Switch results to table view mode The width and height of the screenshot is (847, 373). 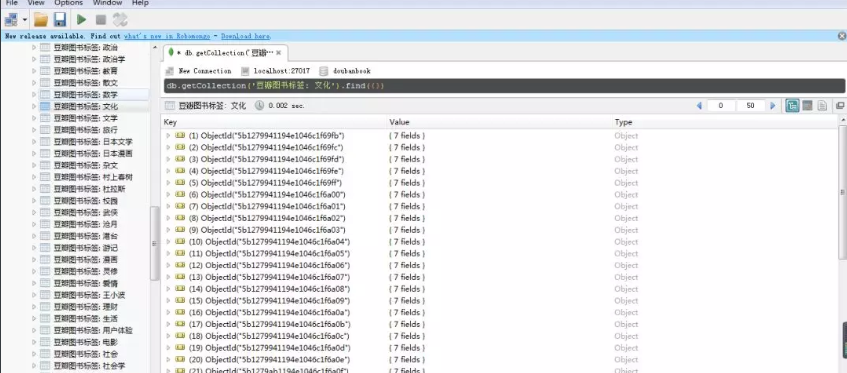[x=808, y=106]
